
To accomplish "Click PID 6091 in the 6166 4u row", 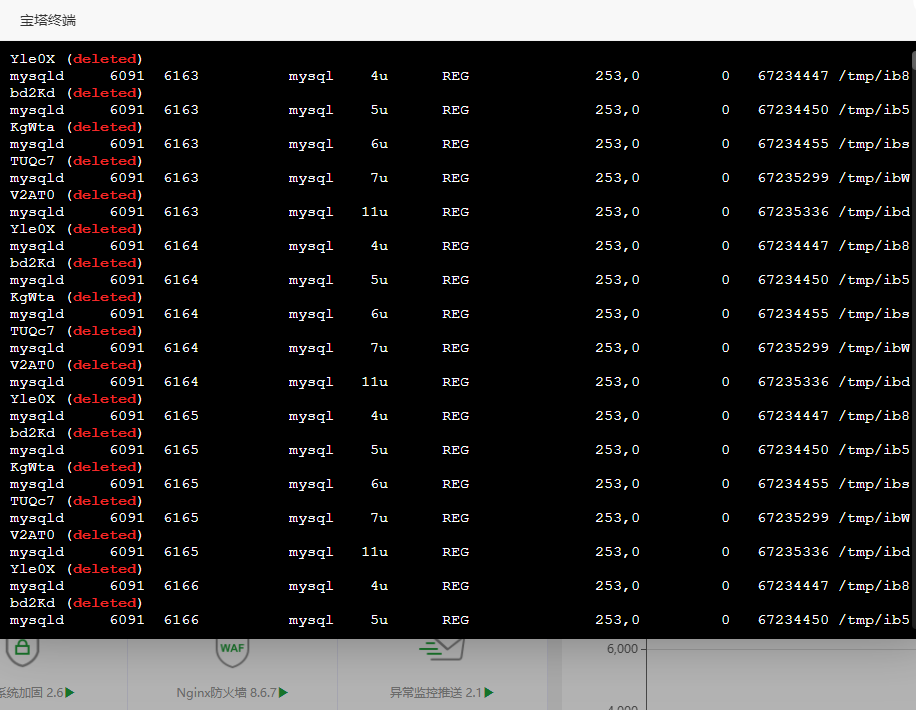I will click(x=127, y=586).
